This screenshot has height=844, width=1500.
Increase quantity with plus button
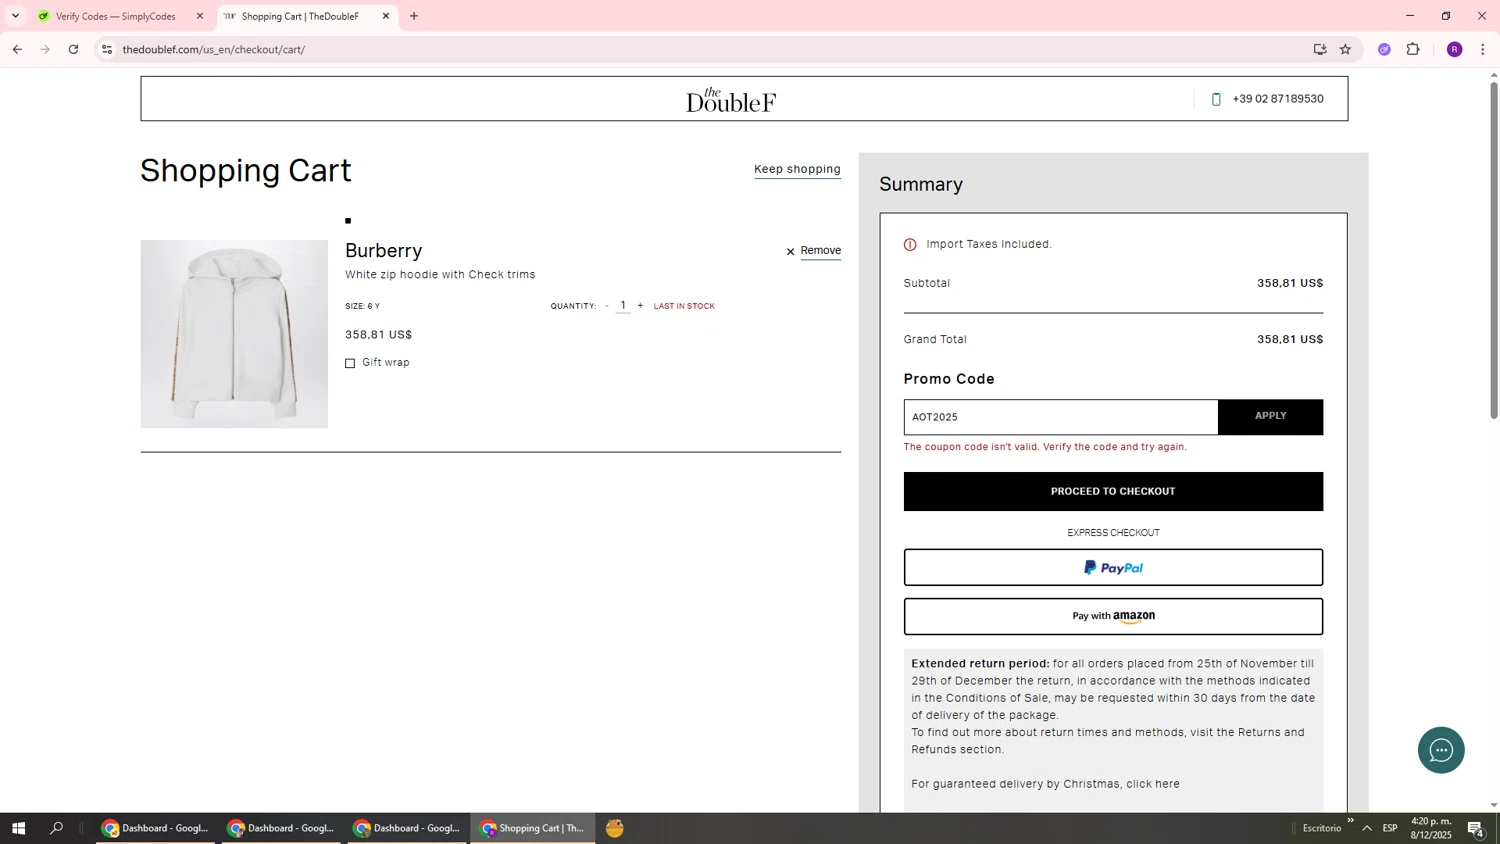click(x=640, y=306)
